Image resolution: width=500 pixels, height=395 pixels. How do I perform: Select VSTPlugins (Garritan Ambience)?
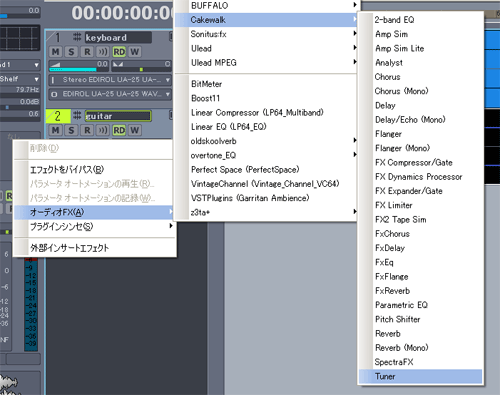[x=266, y=198]
